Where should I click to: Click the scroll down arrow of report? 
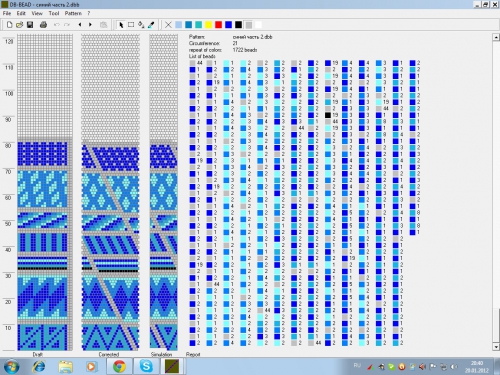496,347
